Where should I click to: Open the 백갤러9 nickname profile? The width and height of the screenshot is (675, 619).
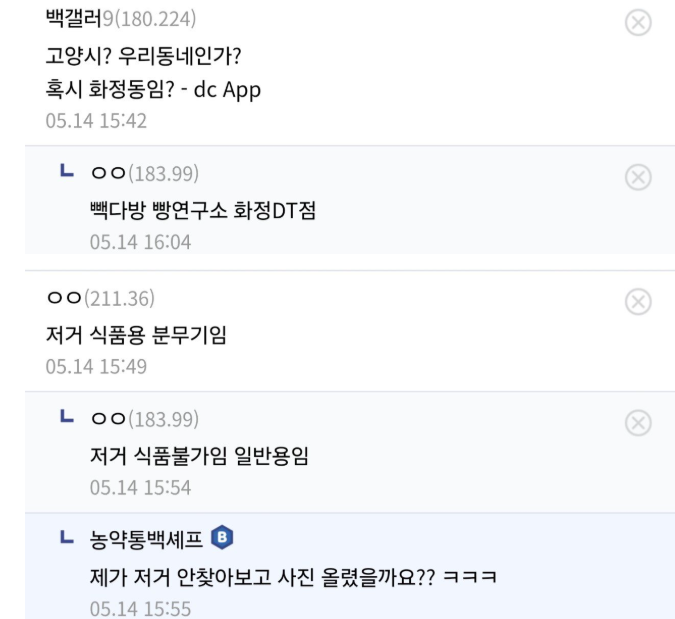coord(121,19)
